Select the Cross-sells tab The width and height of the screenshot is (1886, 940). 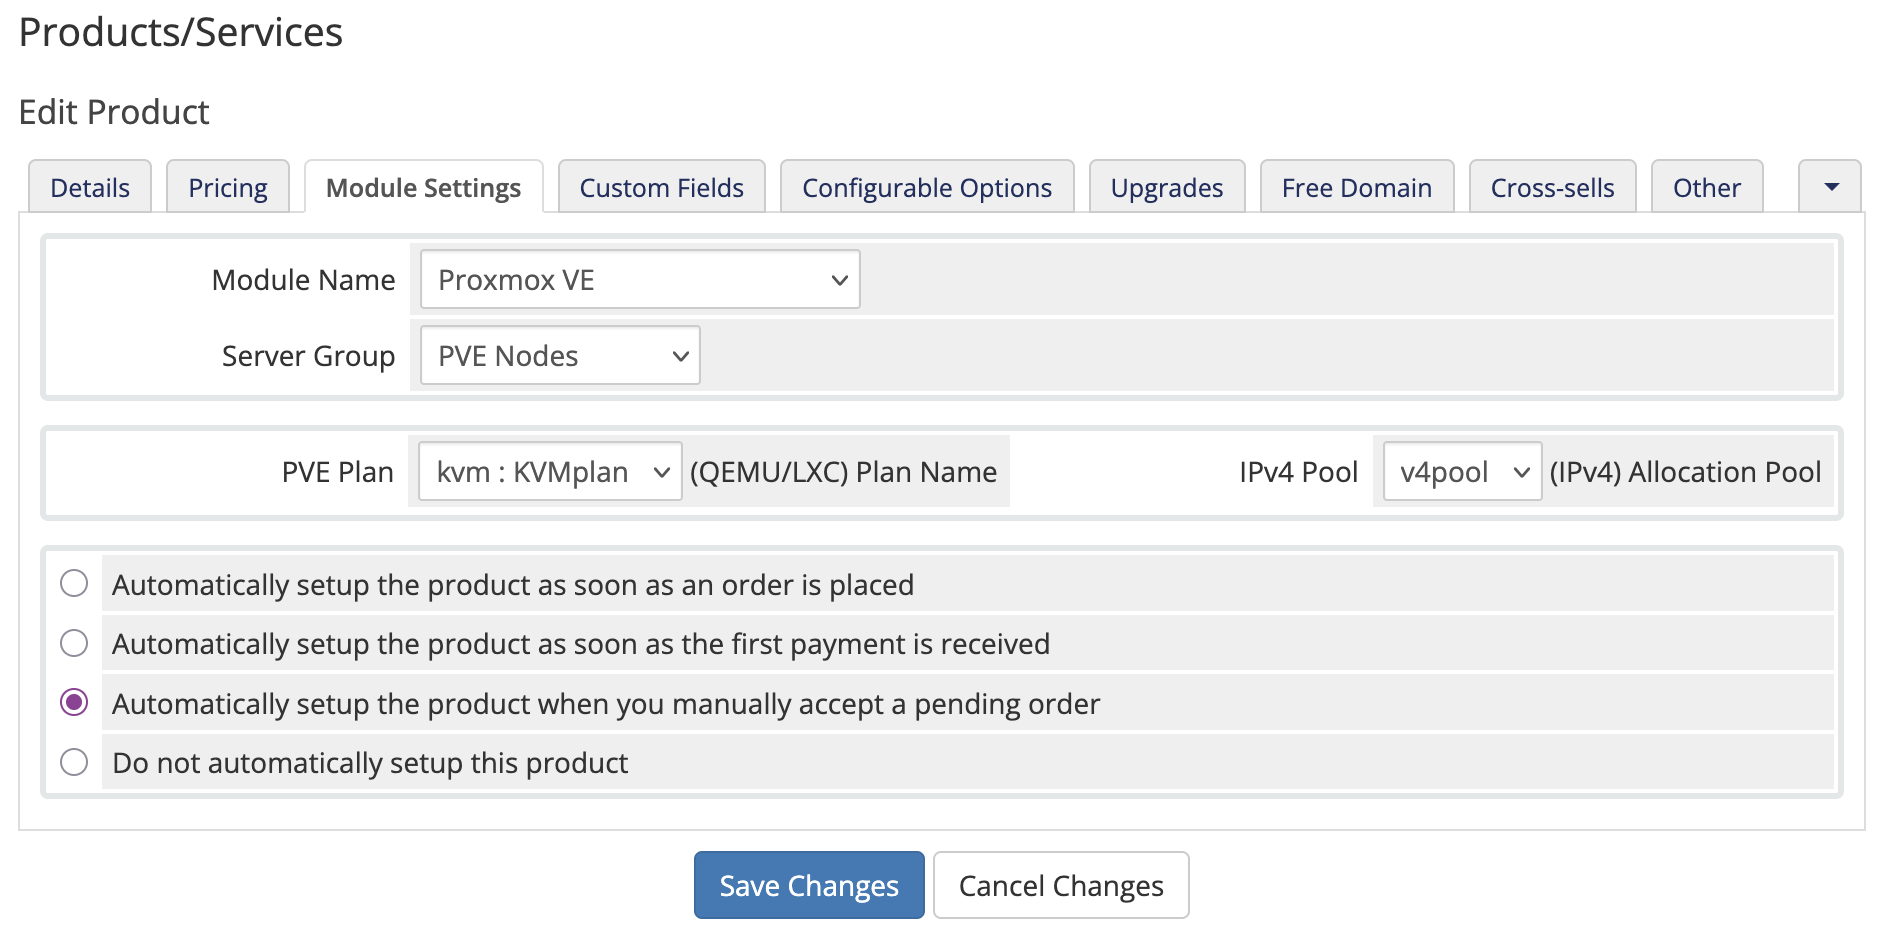tap(1552, 187)
